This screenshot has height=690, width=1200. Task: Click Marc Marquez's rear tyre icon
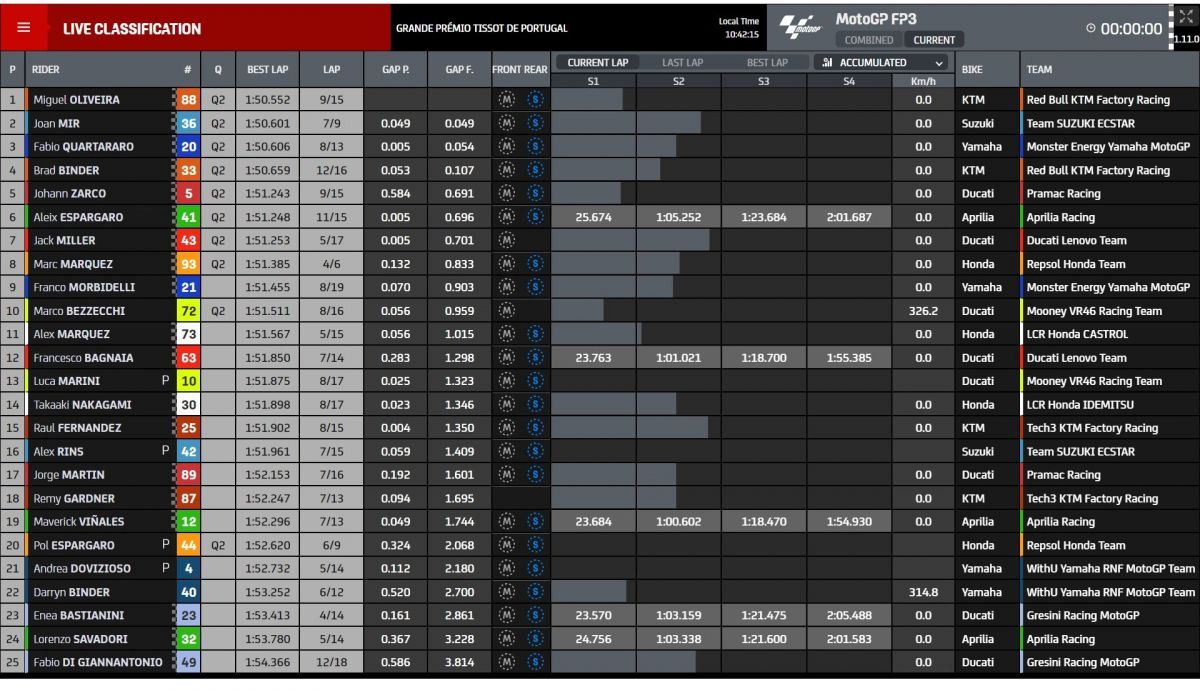click(x=533, y=264)
